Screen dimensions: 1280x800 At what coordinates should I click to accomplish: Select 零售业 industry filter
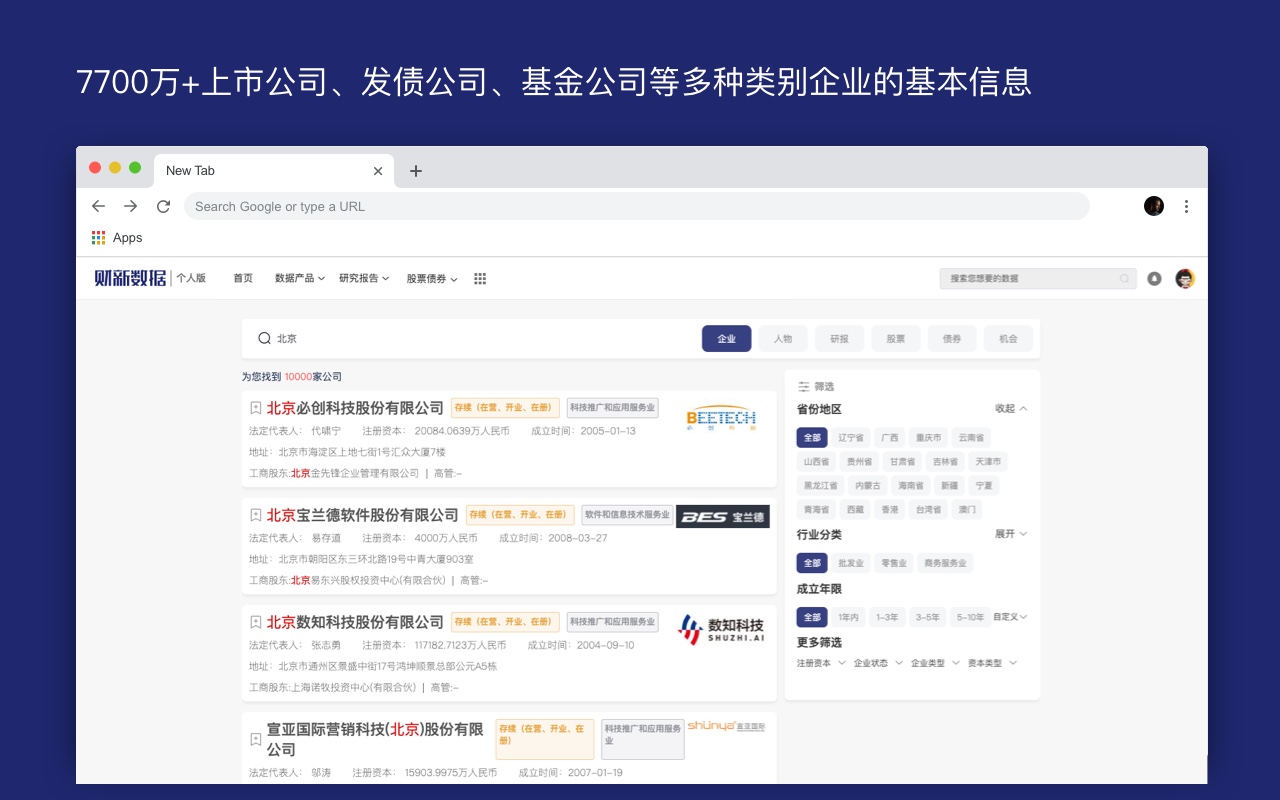pyautogui.click(x=893, y=563)
